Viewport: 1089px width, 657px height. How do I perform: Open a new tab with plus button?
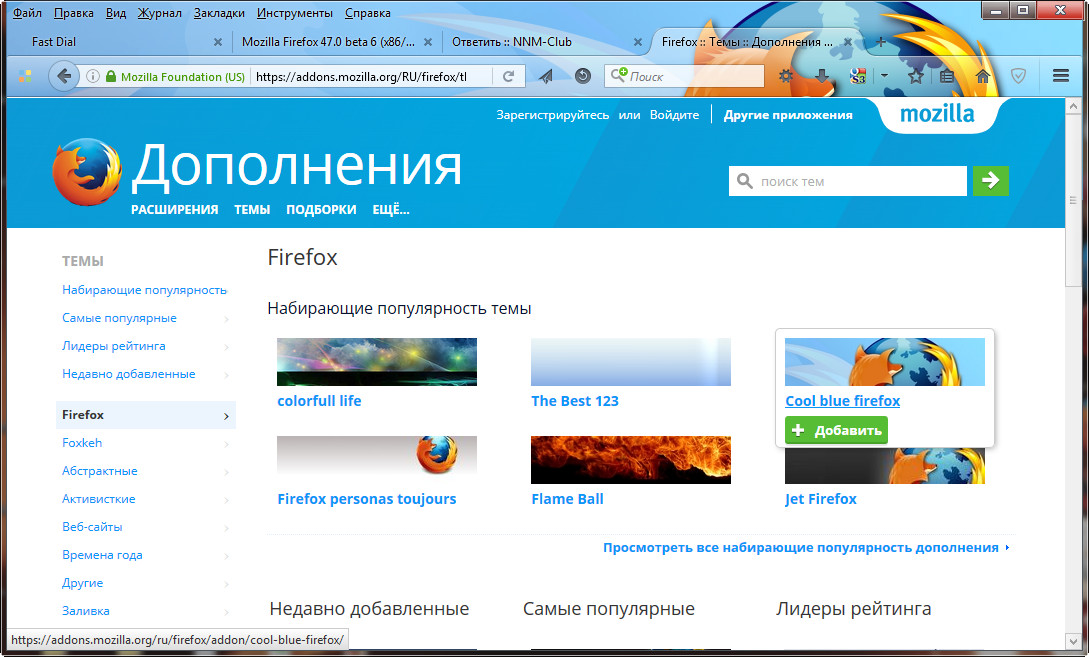880,42
